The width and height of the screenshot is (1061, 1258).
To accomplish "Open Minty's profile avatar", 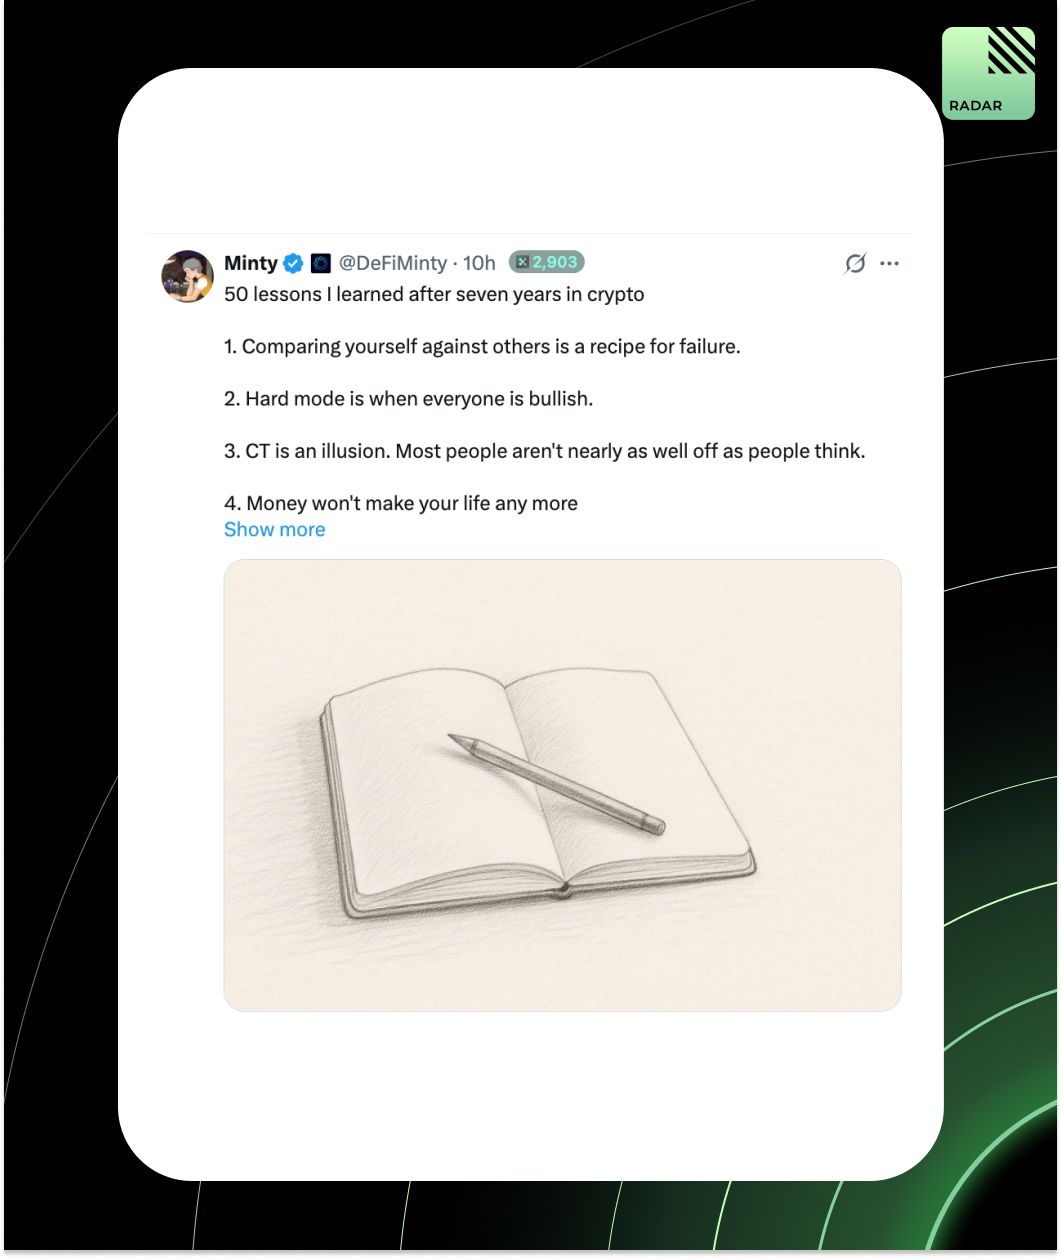I will click(188, 276).
